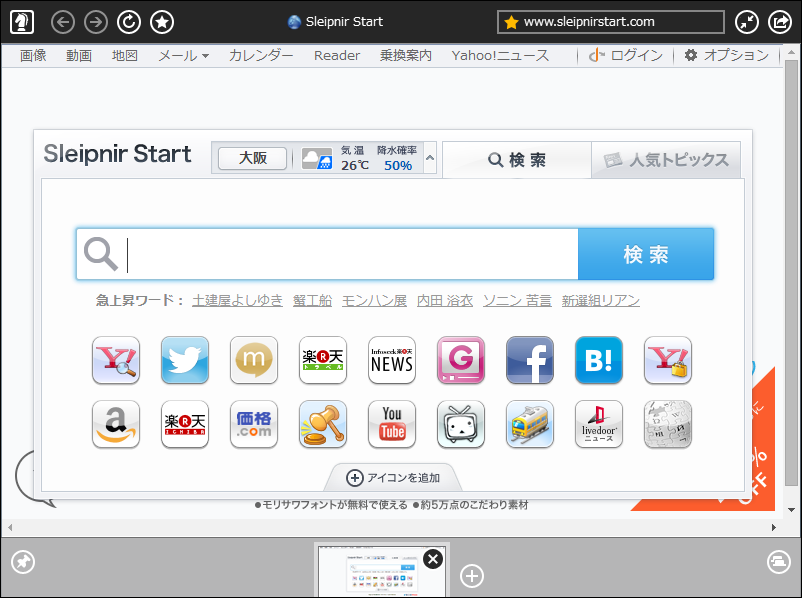Open the Rakuten Travel shortcut icon
The height and width of the screenshot is (598, 802).
click(x=323, y=360)
